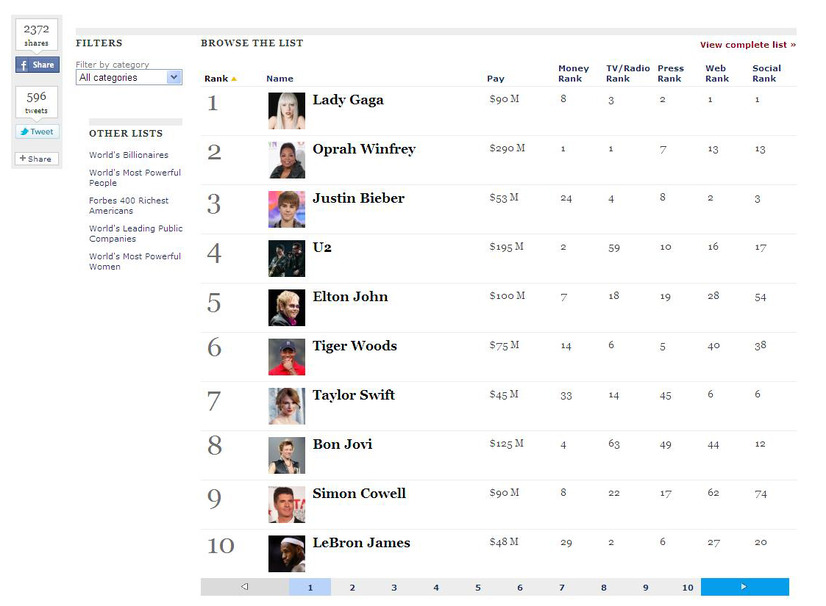Sort by the Pay column header
This screenshot has height=606, width=826.
(x=495, y=79)
